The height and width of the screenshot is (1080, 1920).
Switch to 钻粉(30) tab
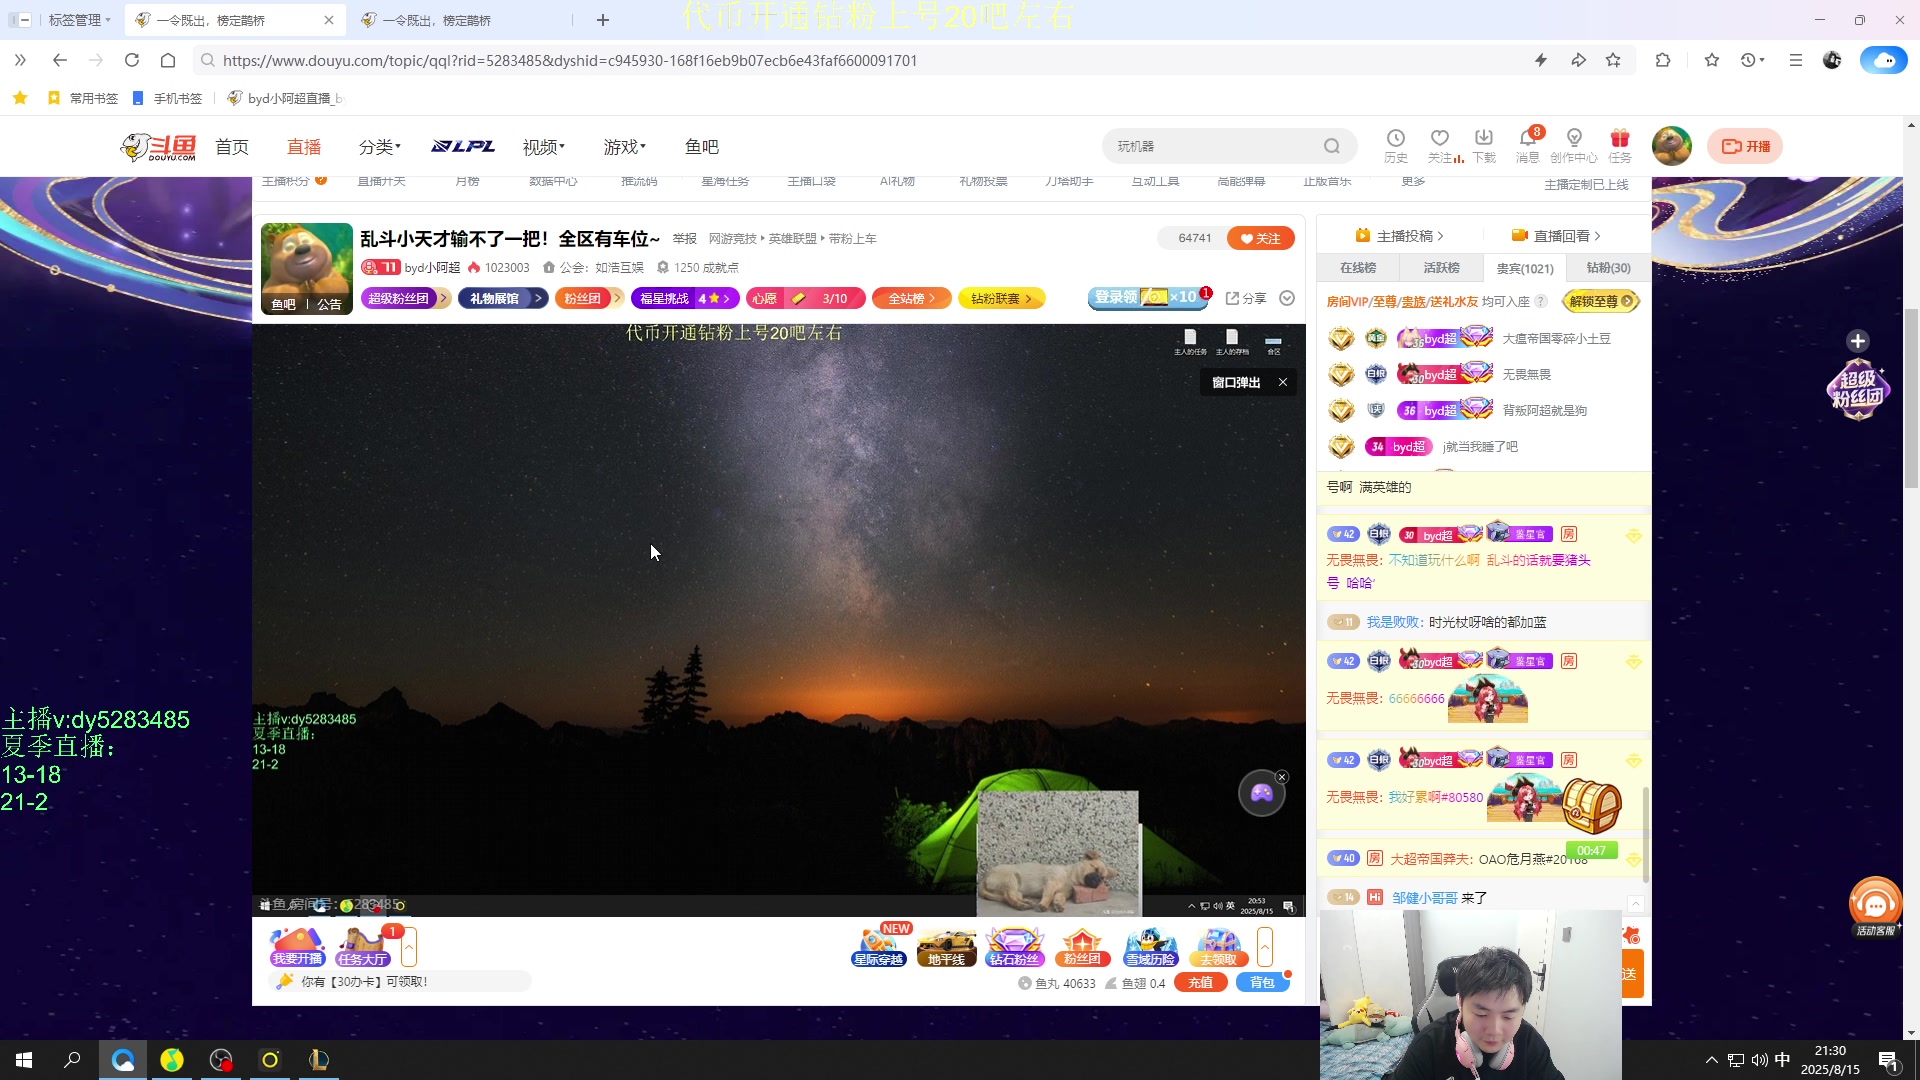coord(1608,268)
